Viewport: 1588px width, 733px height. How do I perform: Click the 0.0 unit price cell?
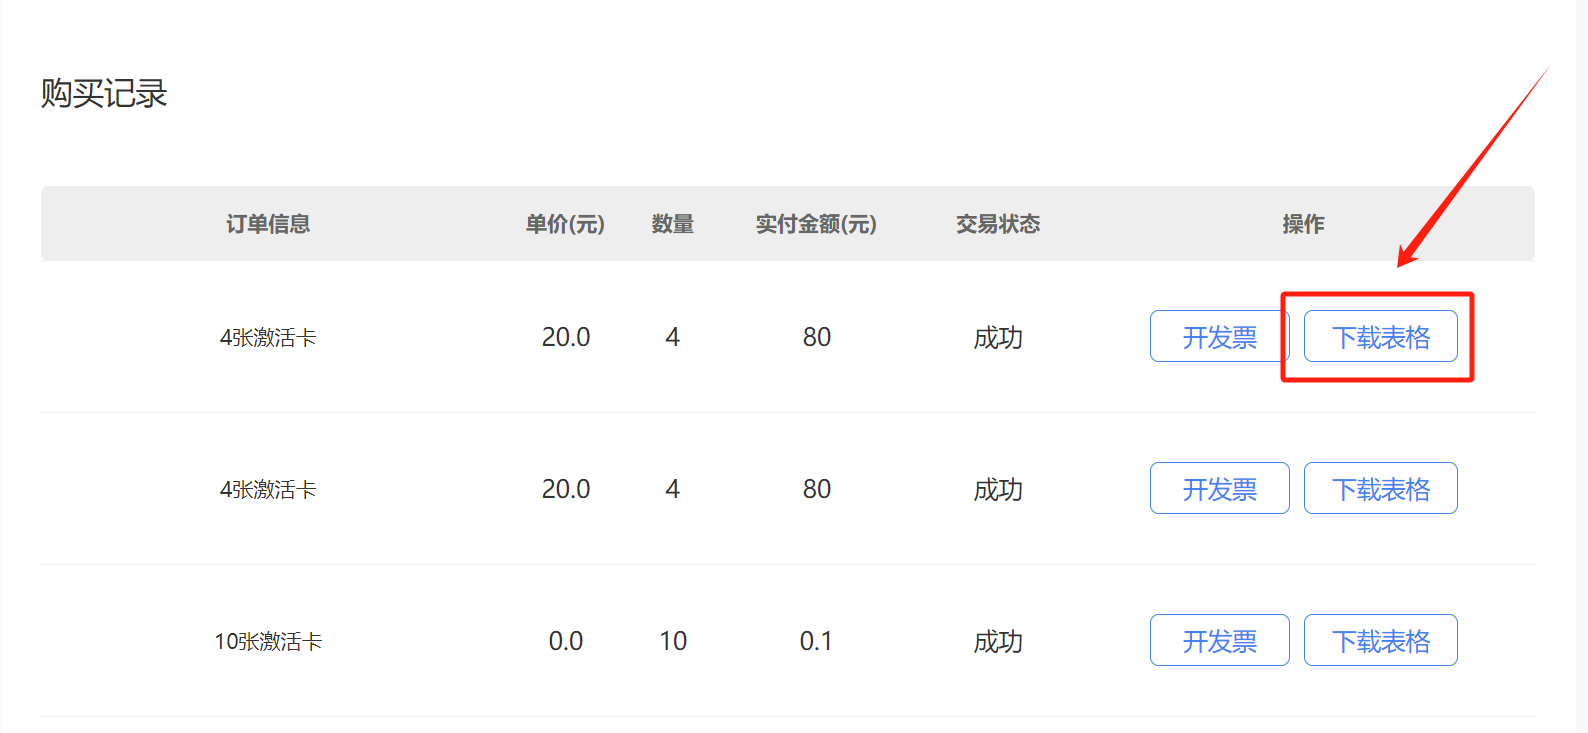coord(566,641)
